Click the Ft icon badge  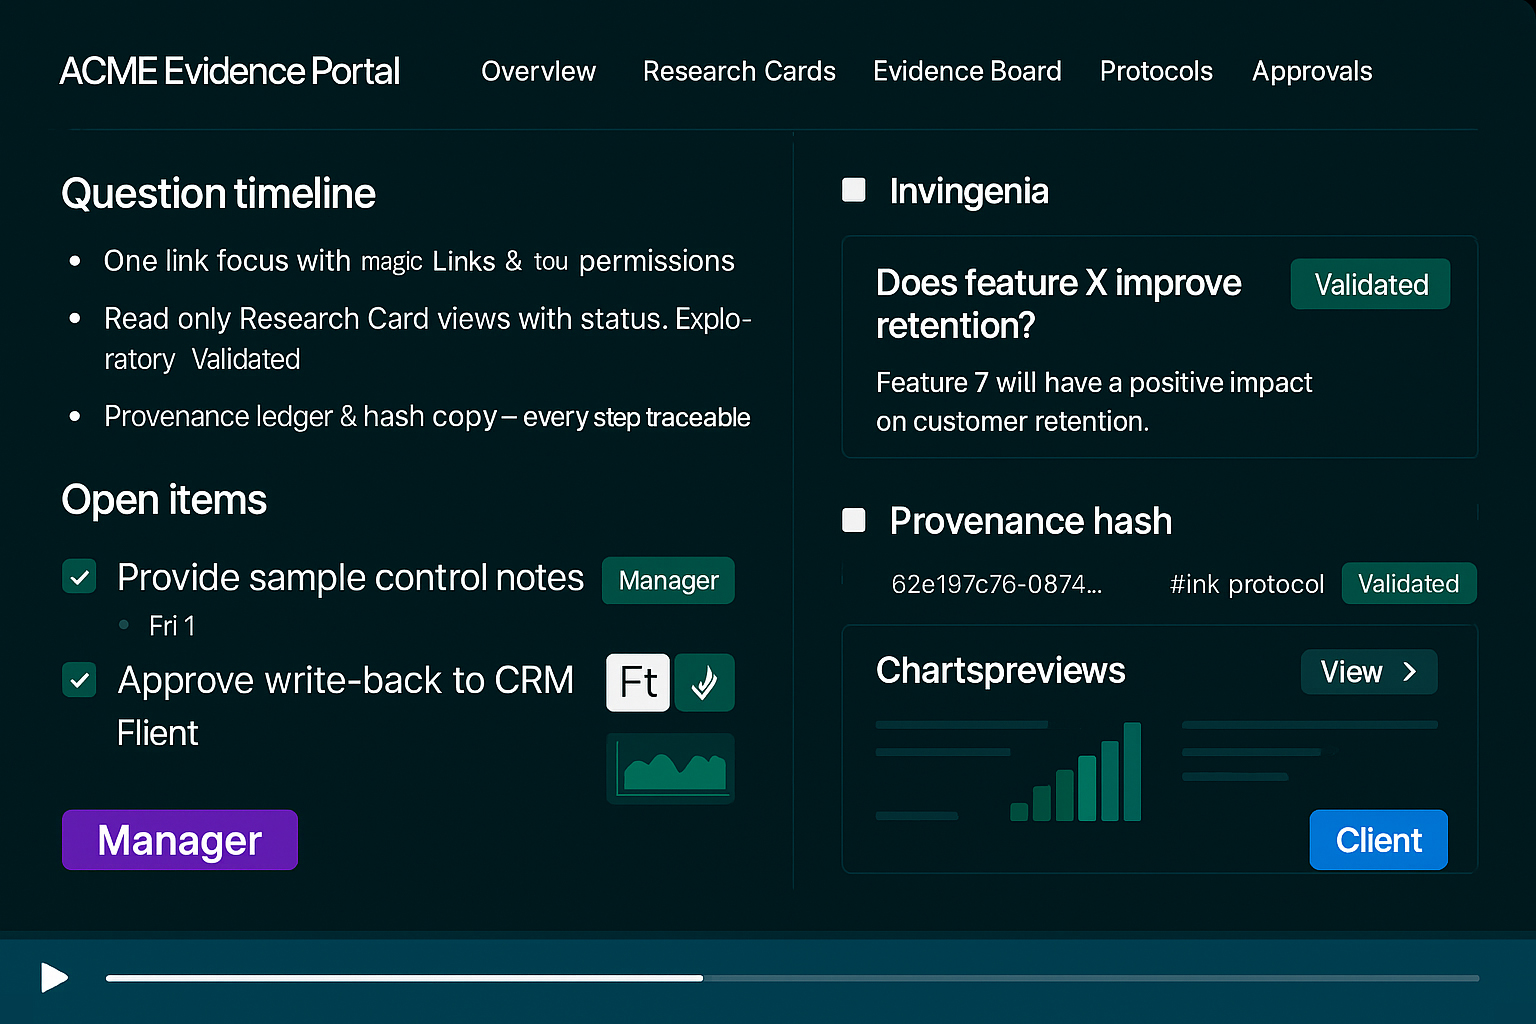(638, 683)
